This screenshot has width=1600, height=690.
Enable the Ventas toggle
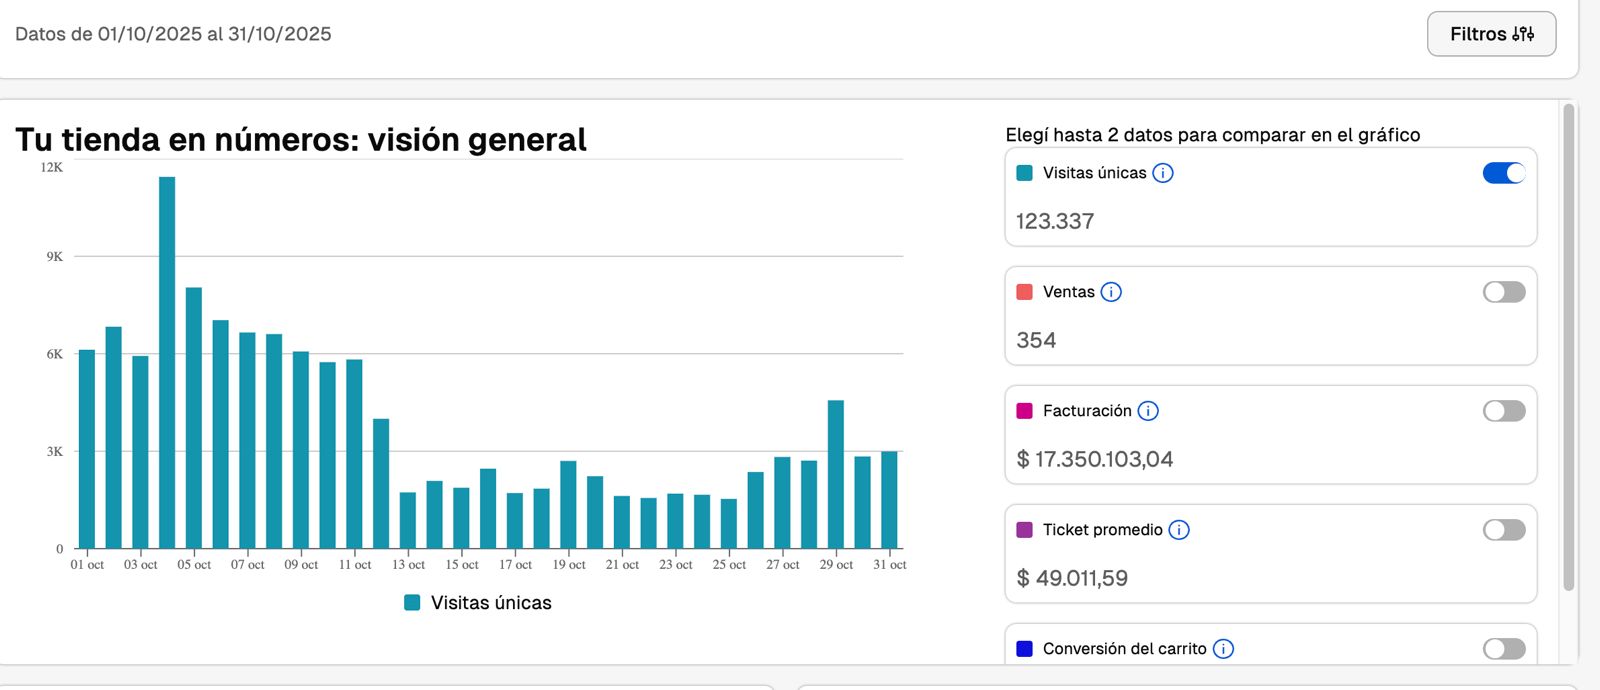click(x=1503, y=292)
